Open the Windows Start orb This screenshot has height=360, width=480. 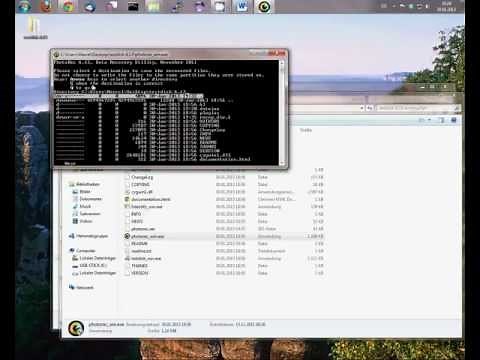point(24,6)
